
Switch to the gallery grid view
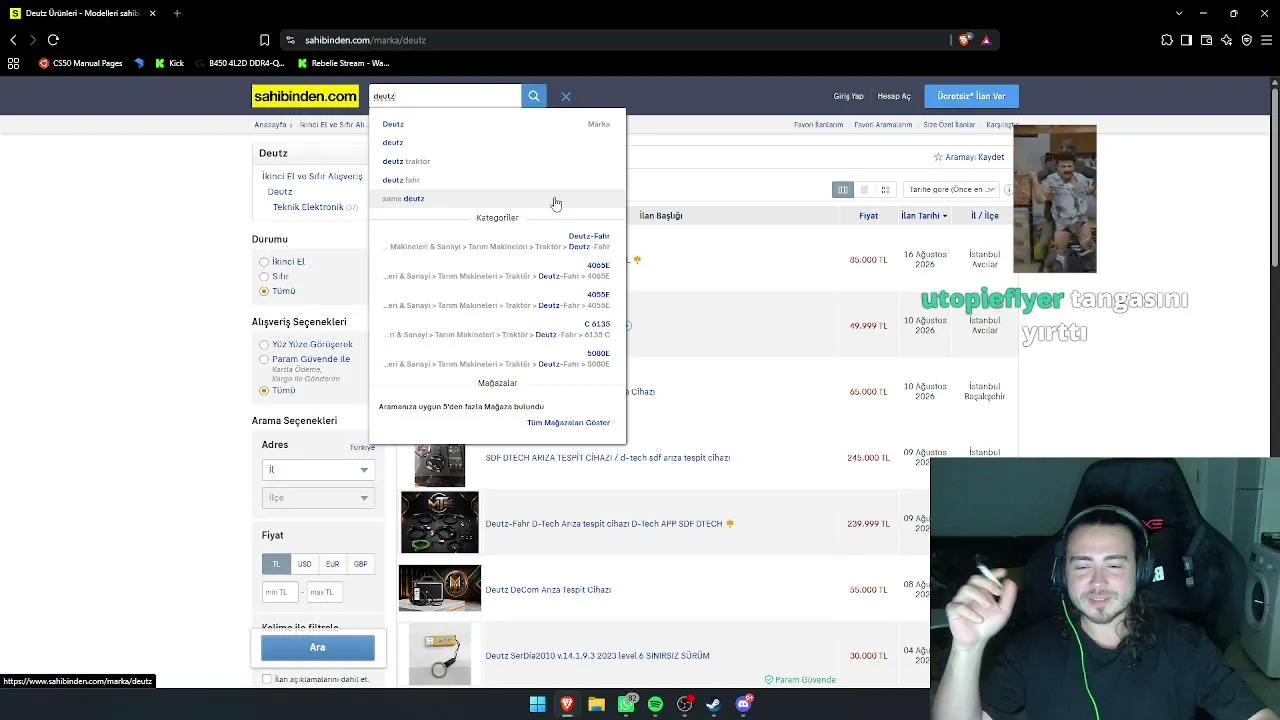(885, 190)
